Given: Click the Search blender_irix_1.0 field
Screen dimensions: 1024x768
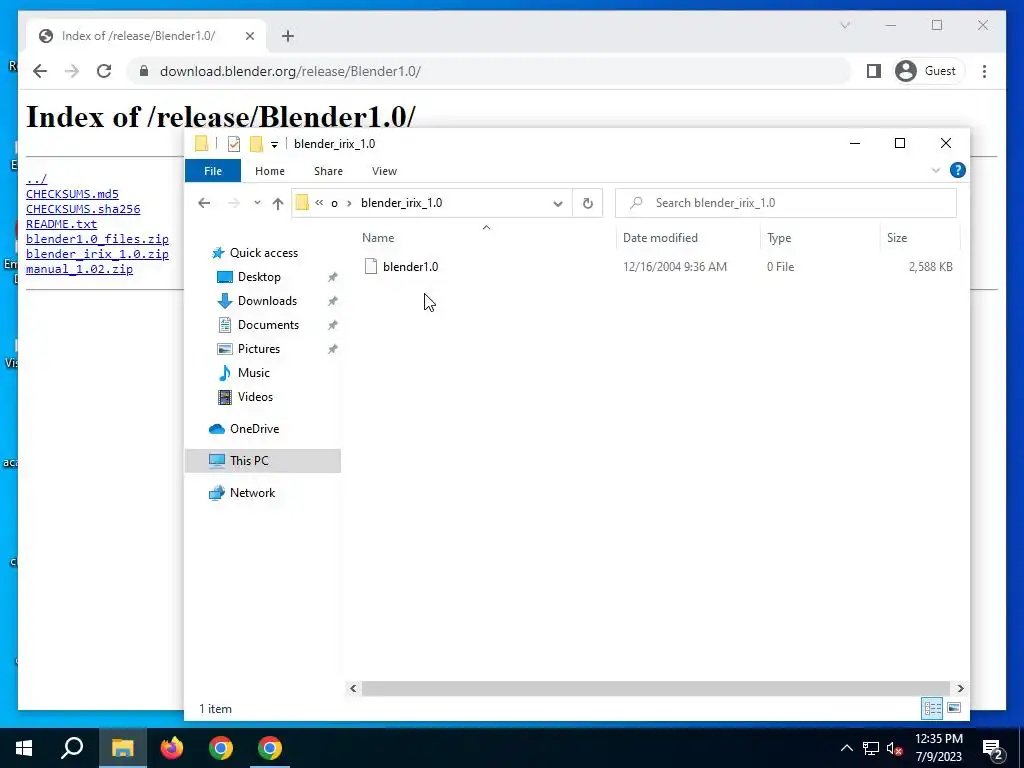Looking at the screenshot, I should click(x=786, y=203).
